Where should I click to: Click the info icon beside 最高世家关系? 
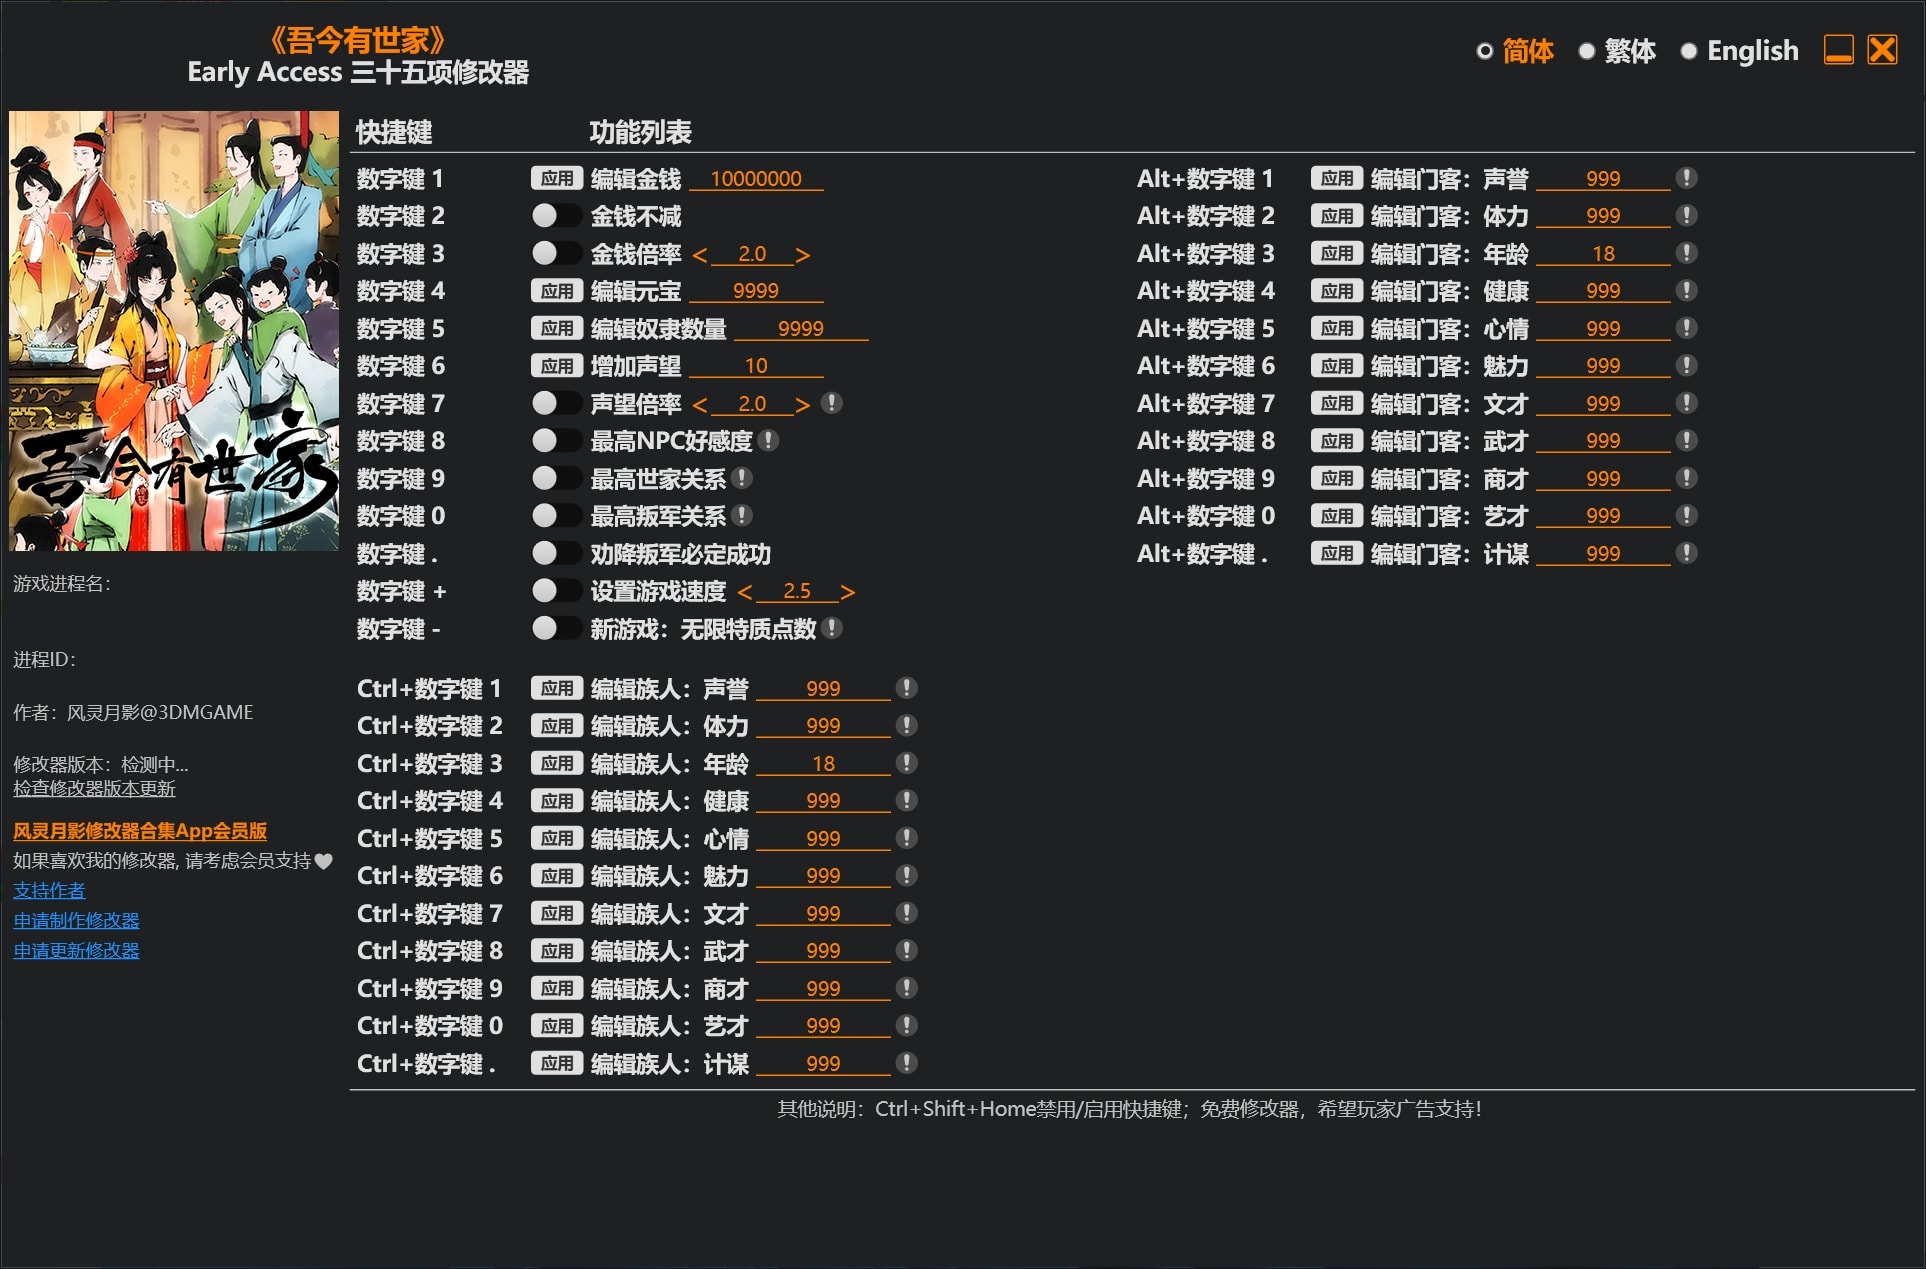click(741, 478)
